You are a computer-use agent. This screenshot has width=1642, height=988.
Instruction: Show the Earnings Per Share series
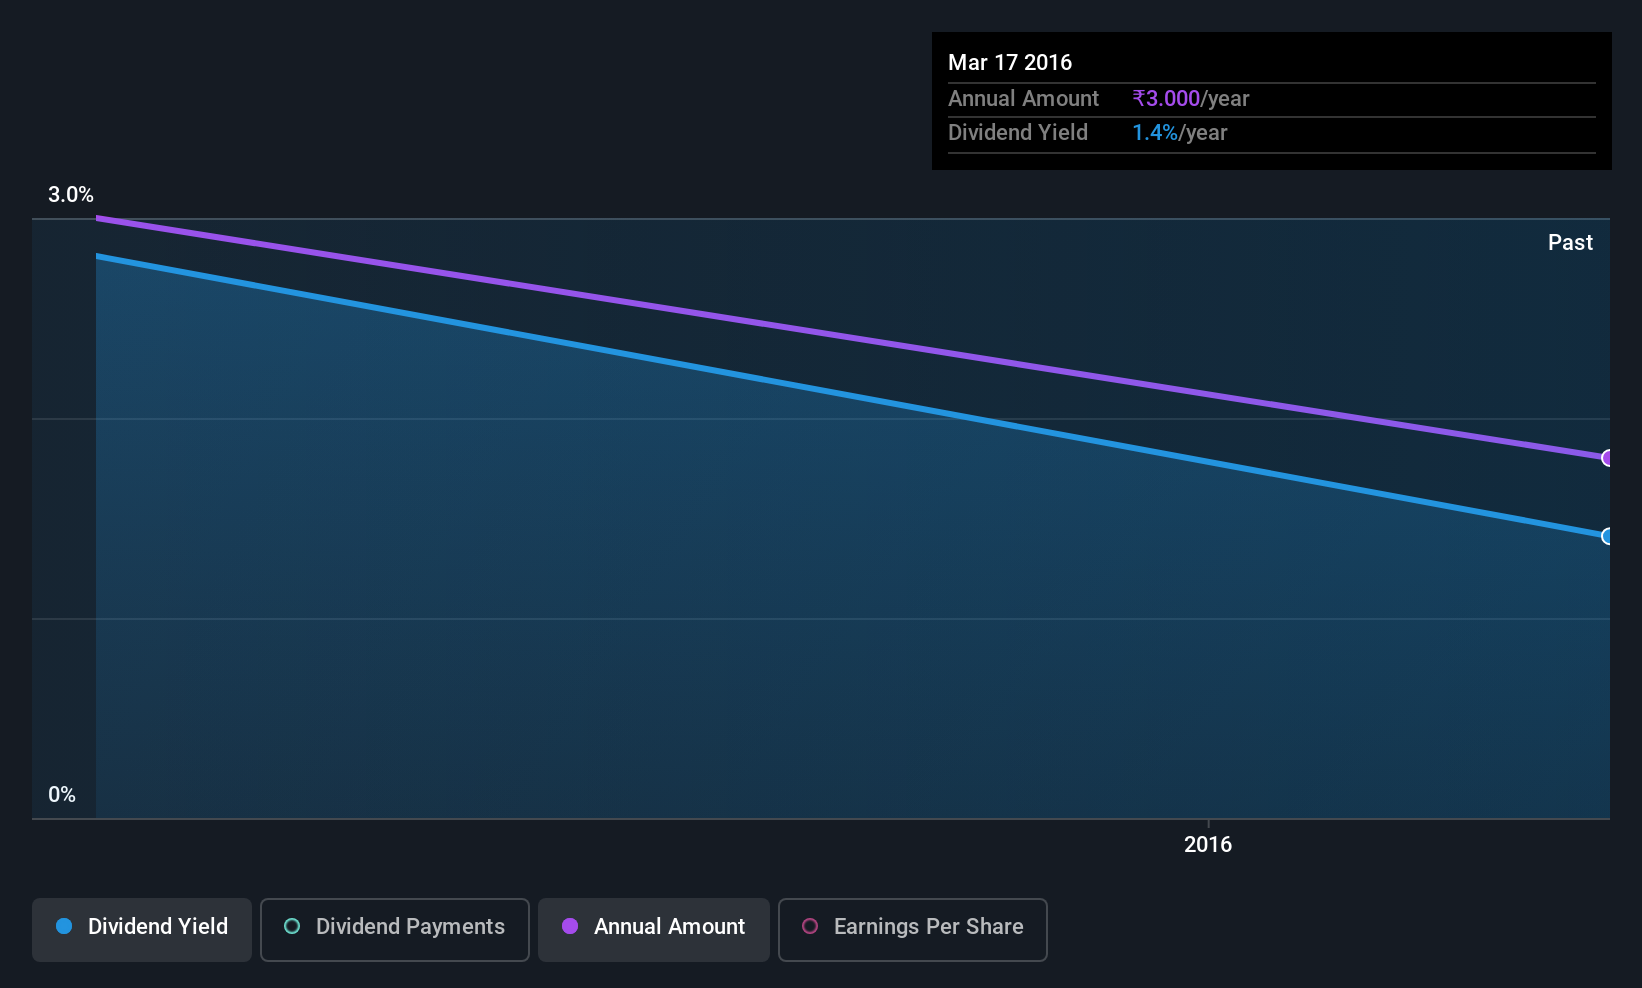coord(913,930)
